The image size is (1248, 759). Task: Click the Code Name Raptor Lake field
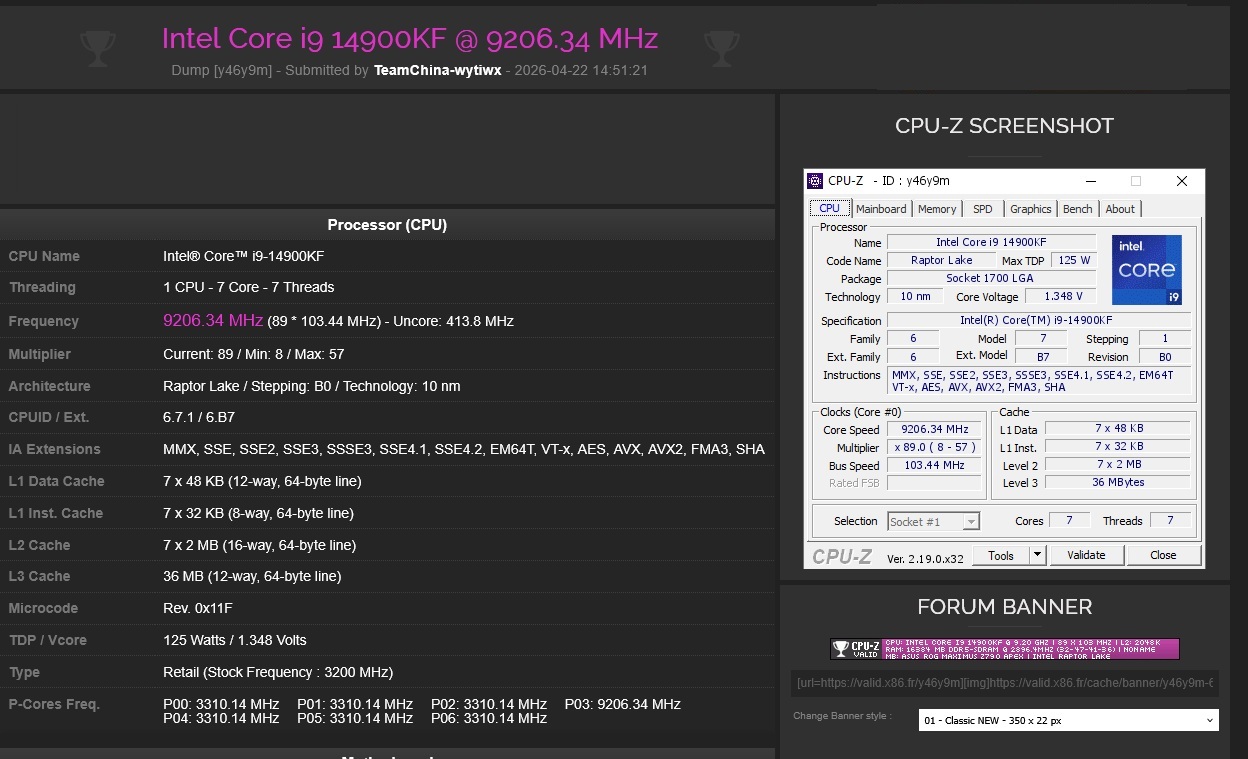(x=941, y=260)
